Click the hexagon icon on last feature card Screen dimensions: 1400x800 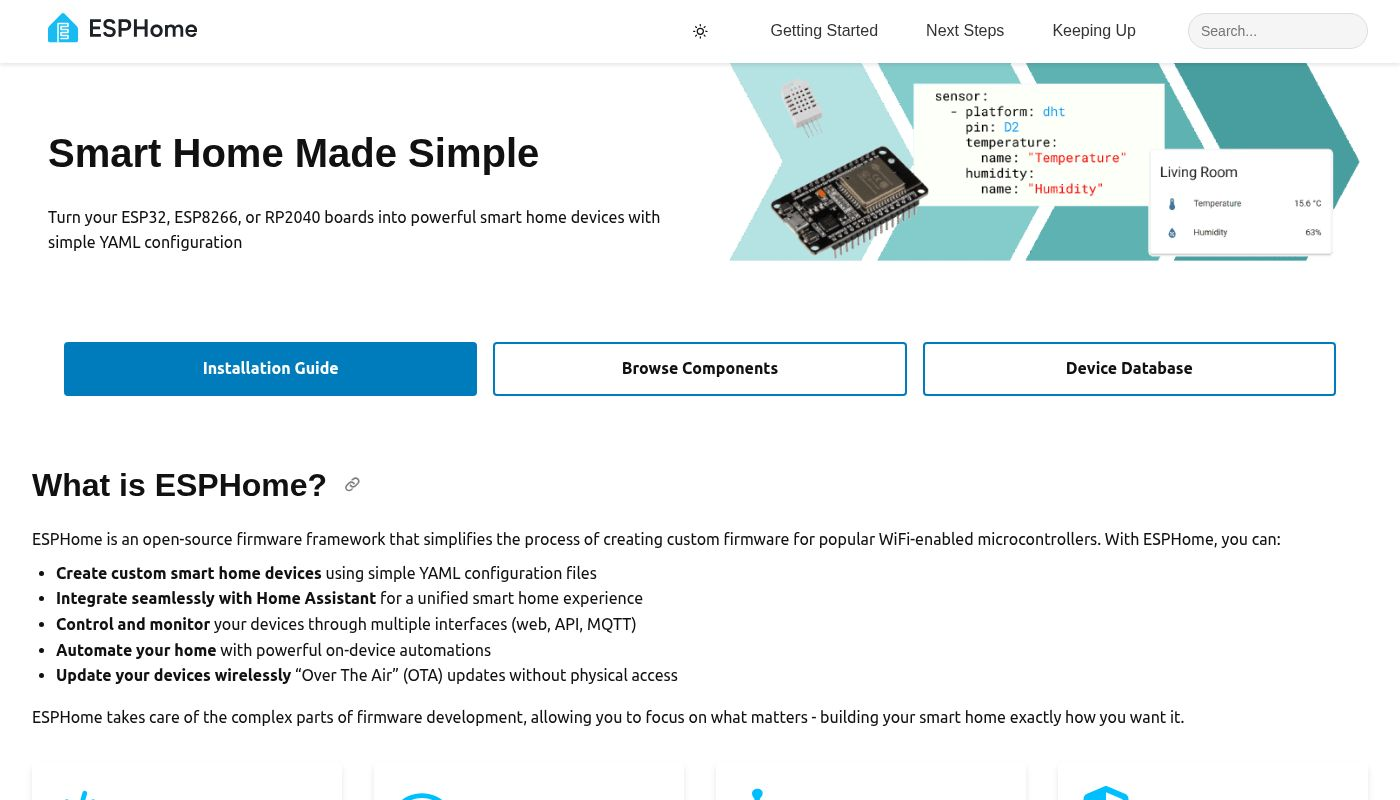(x=1105, y=794)
